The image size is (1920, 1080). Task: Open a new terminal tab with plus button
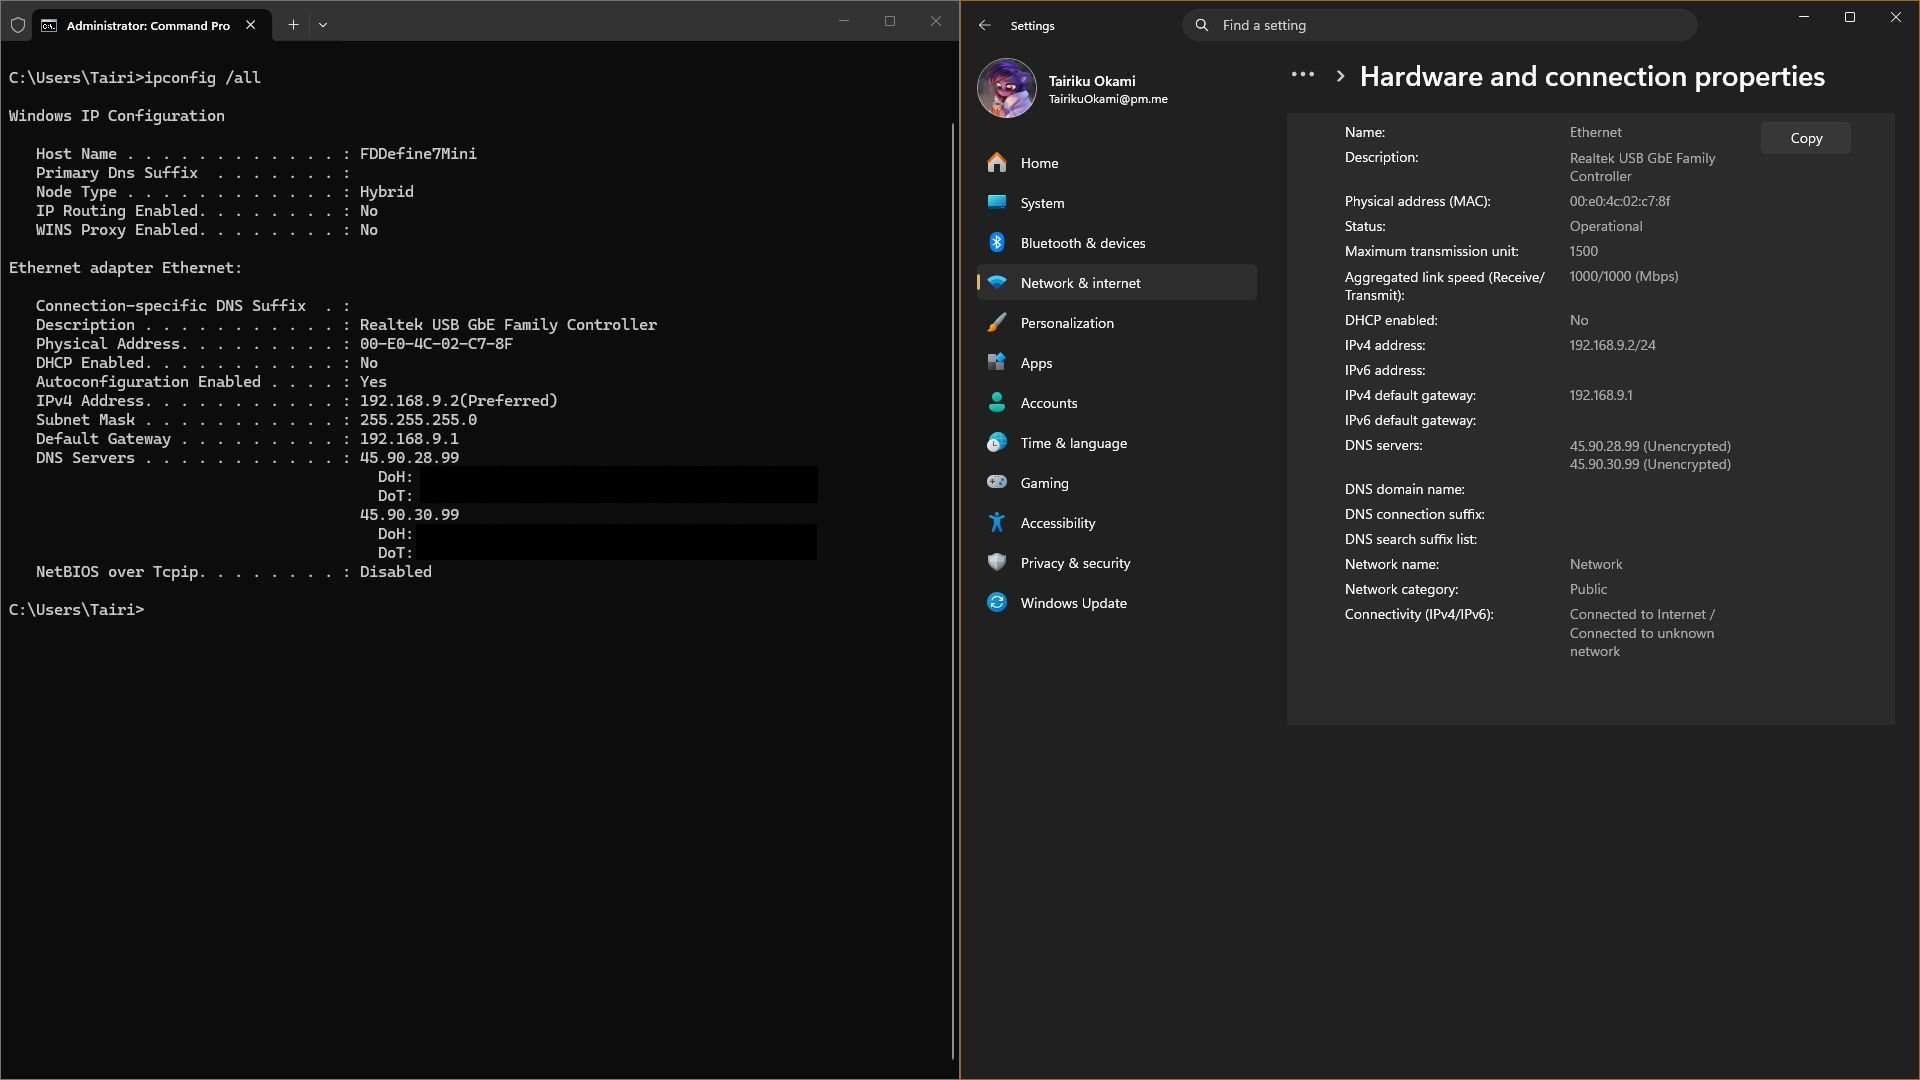pyautogui.click(x=293, y=25)
